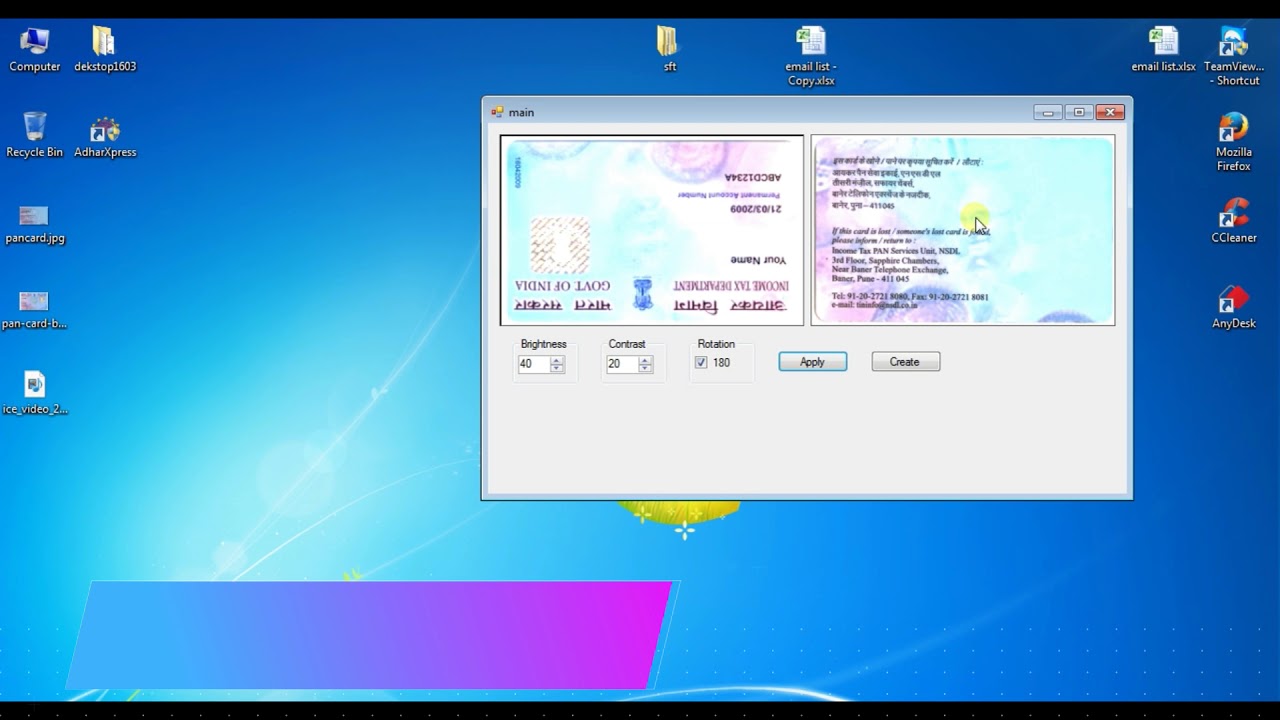Click the Contrast number field showing 20
This screenshot has width=1280, height=720.
click(621, 364)
